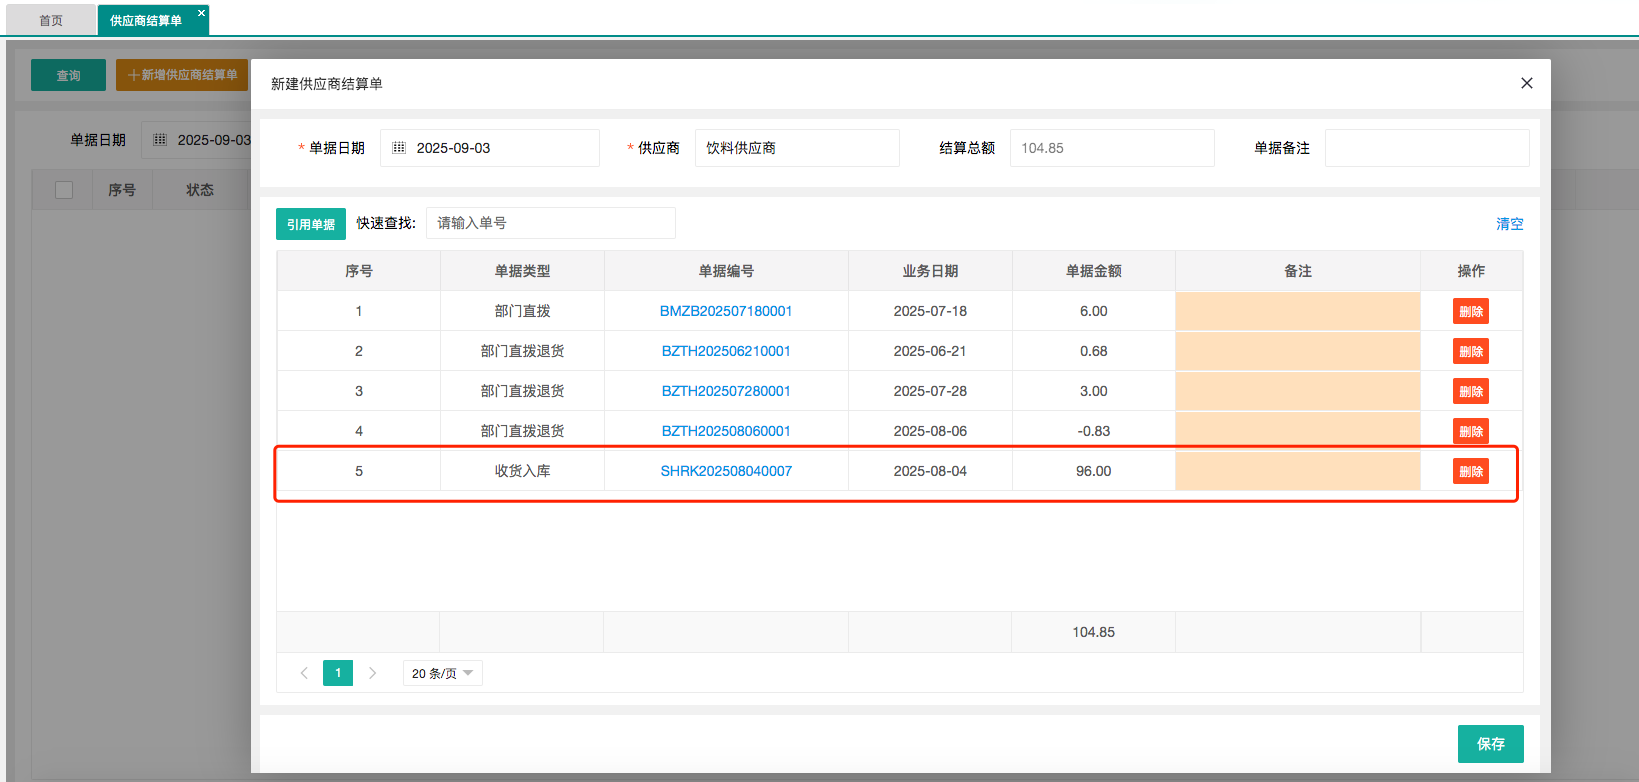Click the 引用单据 button

[311, 224]
